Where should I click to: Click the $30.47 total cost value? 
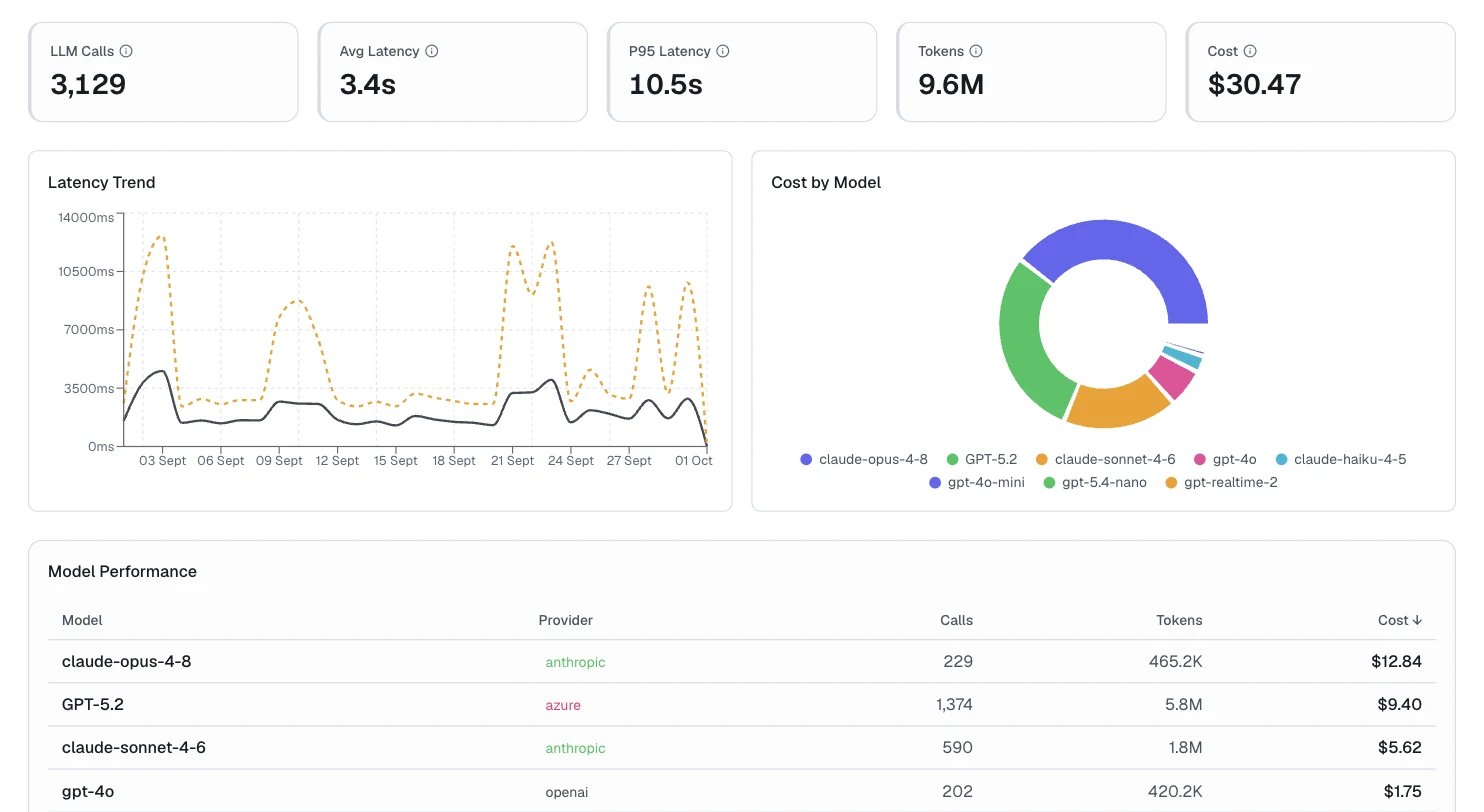coord(1254,84)
